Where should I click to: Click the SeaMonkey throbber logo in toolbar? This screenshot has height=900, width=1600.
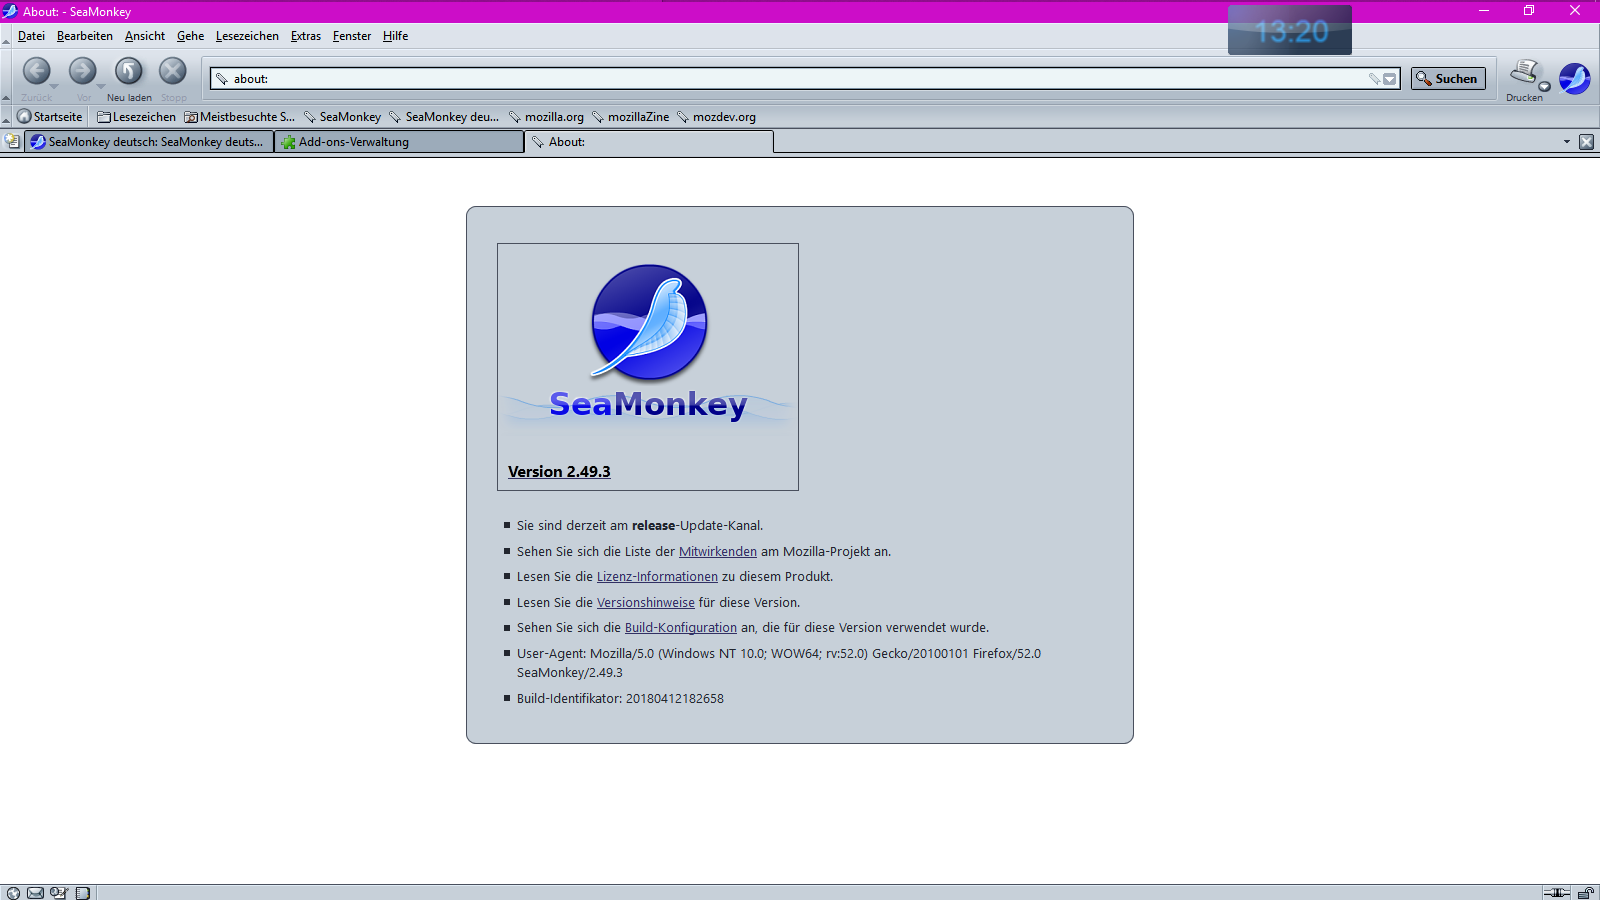(1575, 78)
